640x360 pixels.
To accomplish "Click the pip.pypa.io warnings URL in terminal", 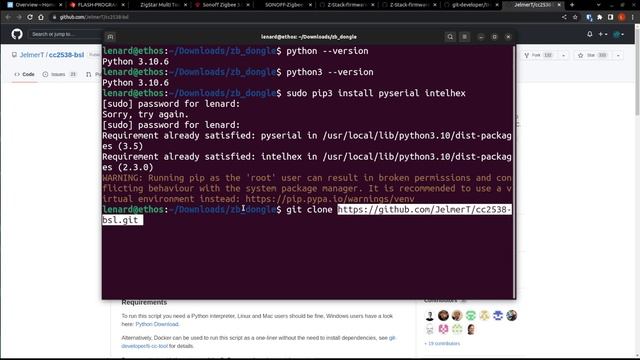I will pos(330,199).
